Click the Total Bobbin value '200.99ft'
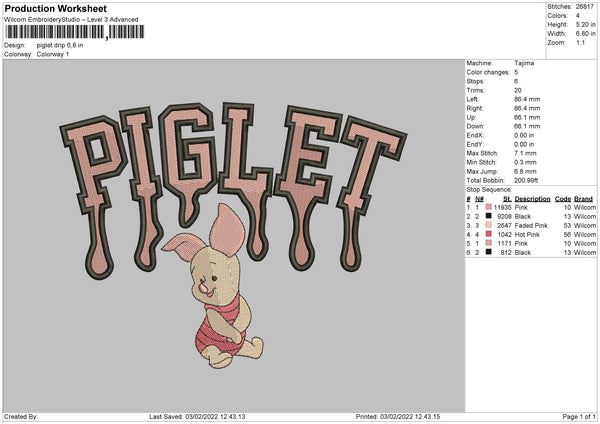Image resolution: width=600 pixels, height=424 pixels. (x=526, y=180)
